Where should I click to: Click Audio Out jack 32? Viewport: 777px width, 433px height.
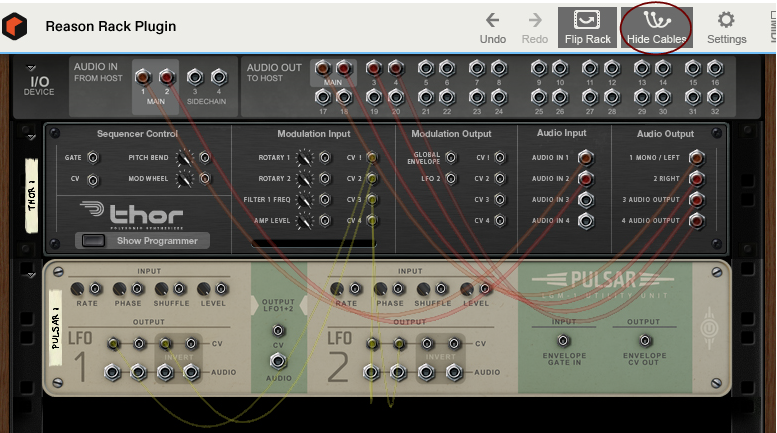point(715,98)
